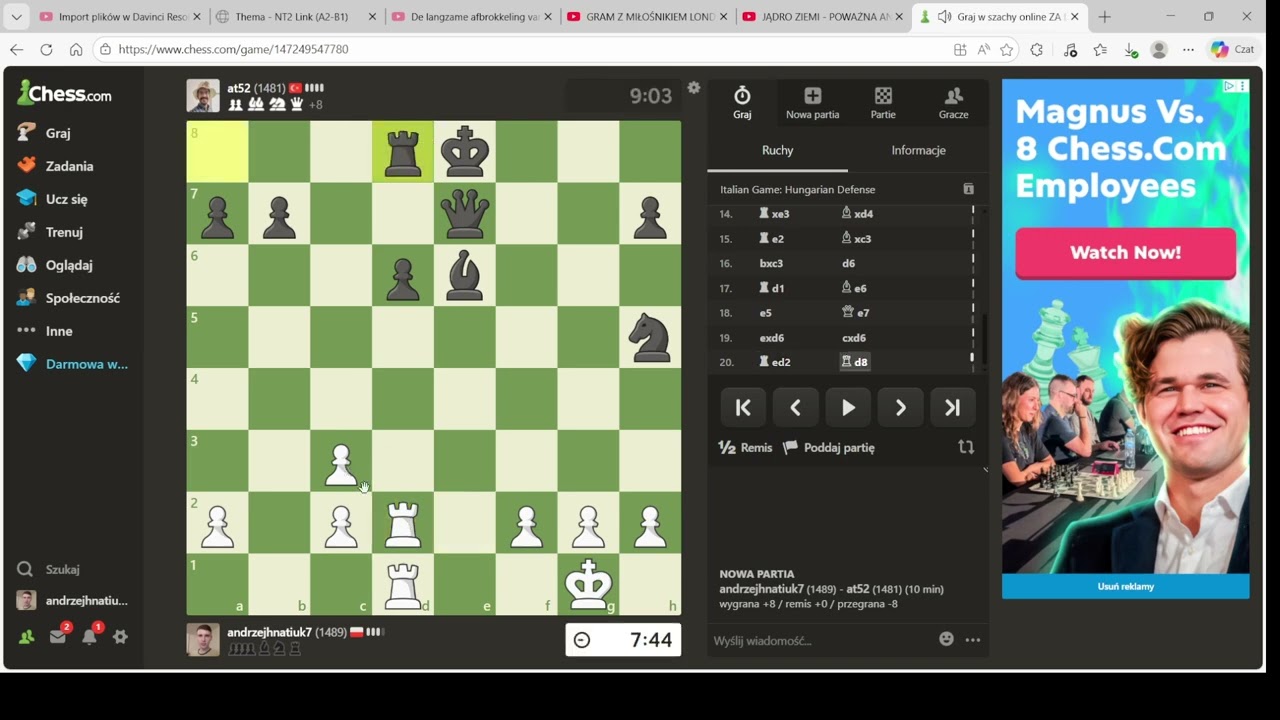The width and height of the screenshot is (1280, 720).
Task: Refresh the page
Action: pos(46,49)
